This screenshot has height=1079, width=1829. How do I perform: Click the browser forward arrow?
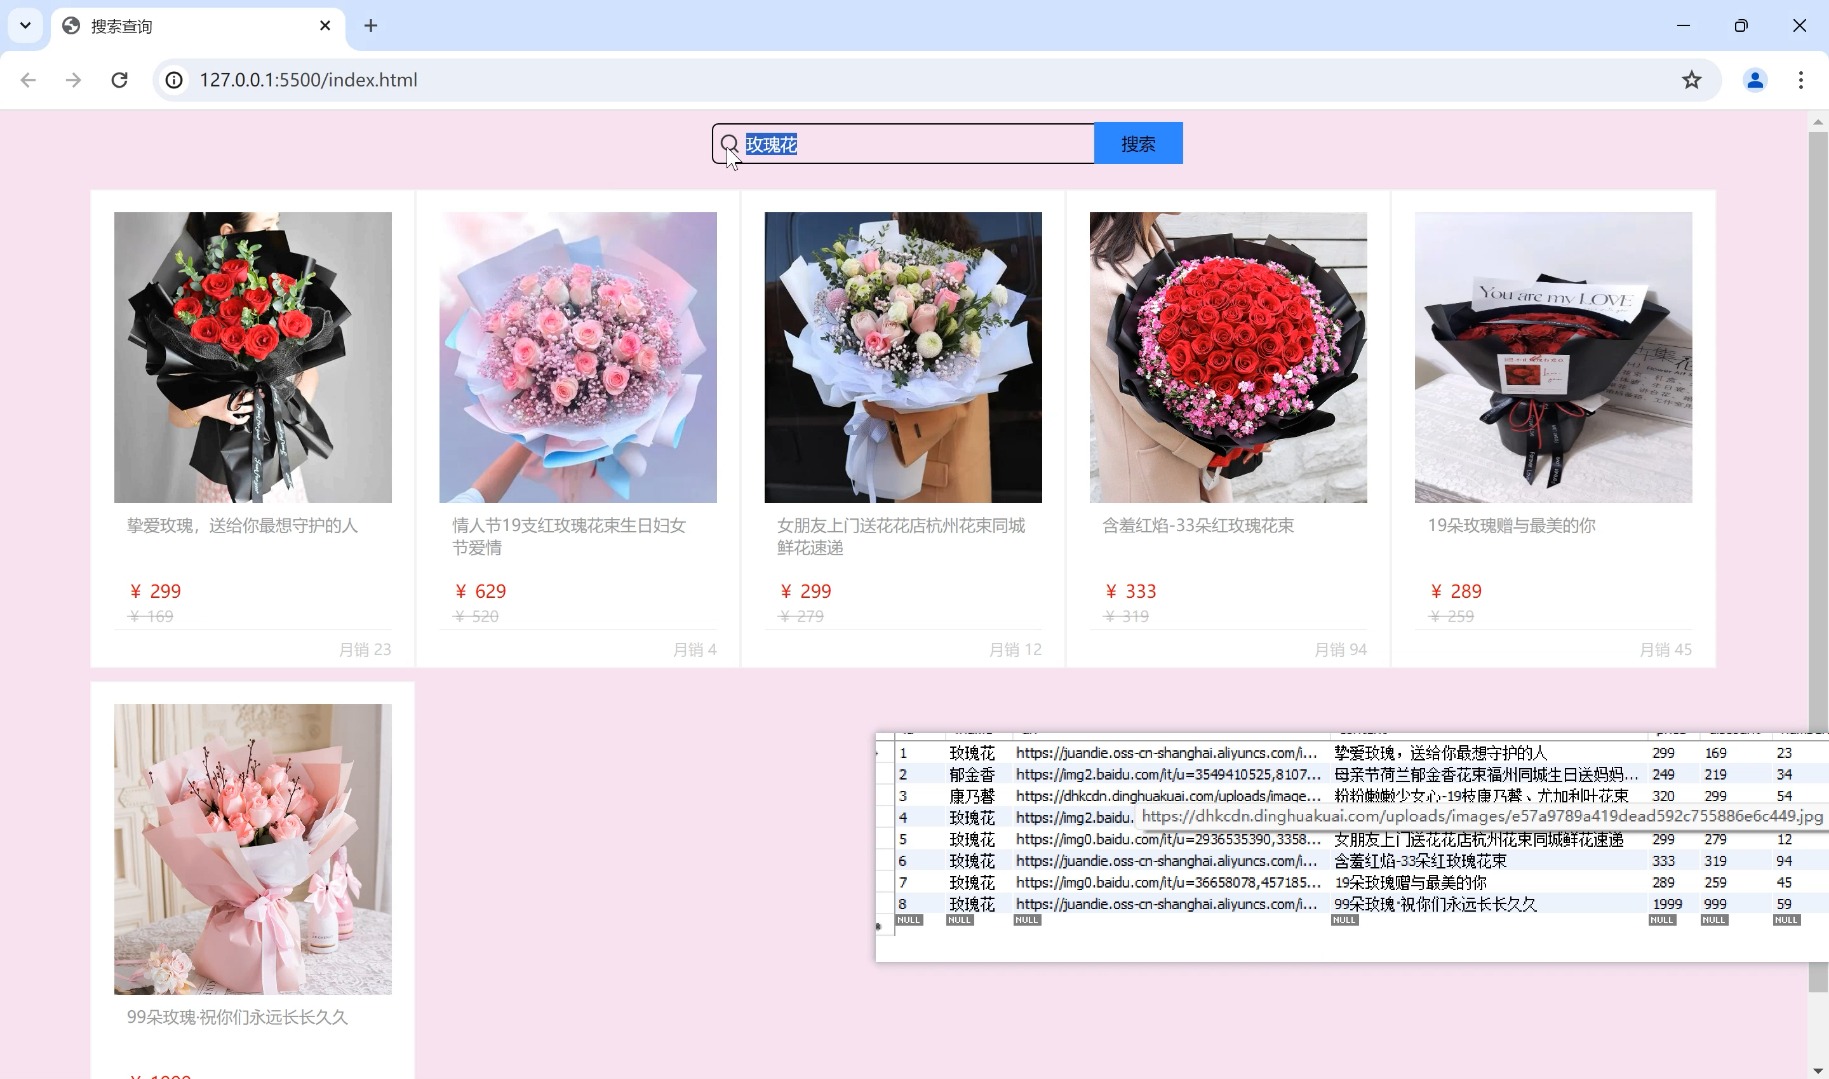pos(73,80)
